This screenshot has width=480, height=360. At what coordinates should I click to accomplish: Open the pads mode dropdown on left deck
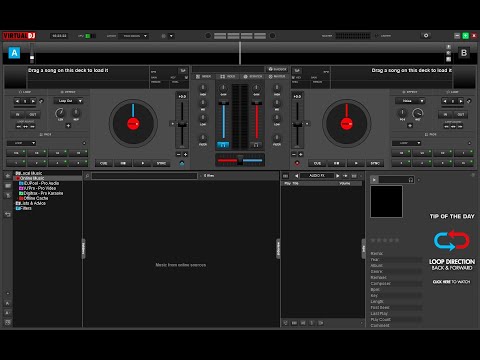click(21, 143)
